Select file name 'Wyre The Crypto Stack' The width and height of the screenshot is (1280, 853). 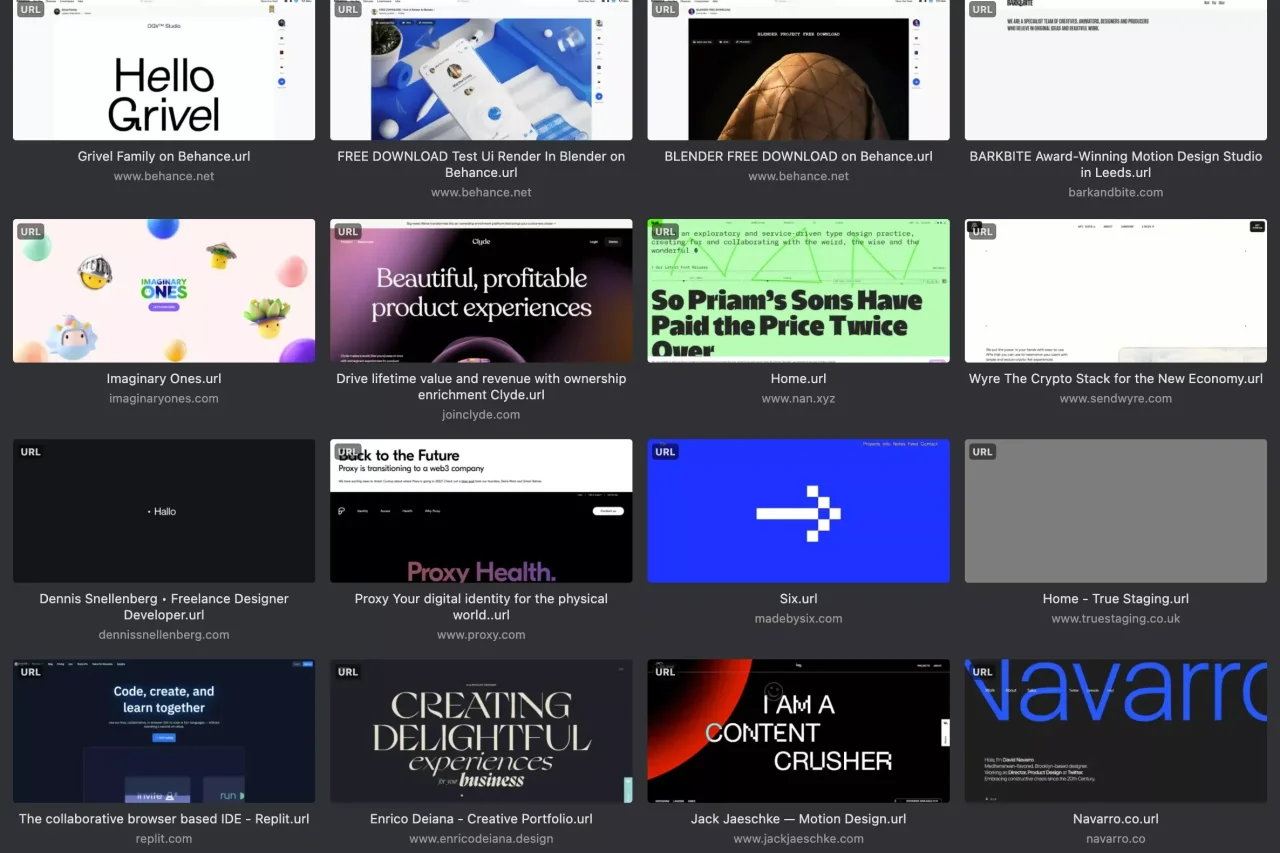coord(1116,379)
